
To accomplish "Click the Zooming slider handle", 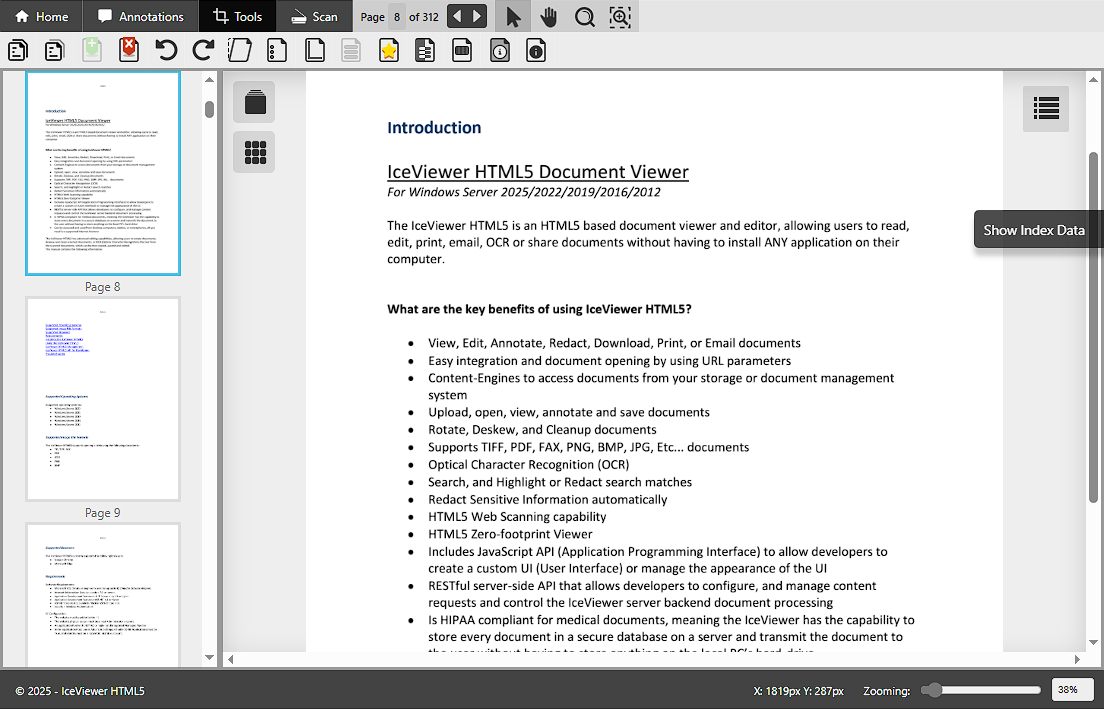I will pyautogui.click(x=932, y=690).
